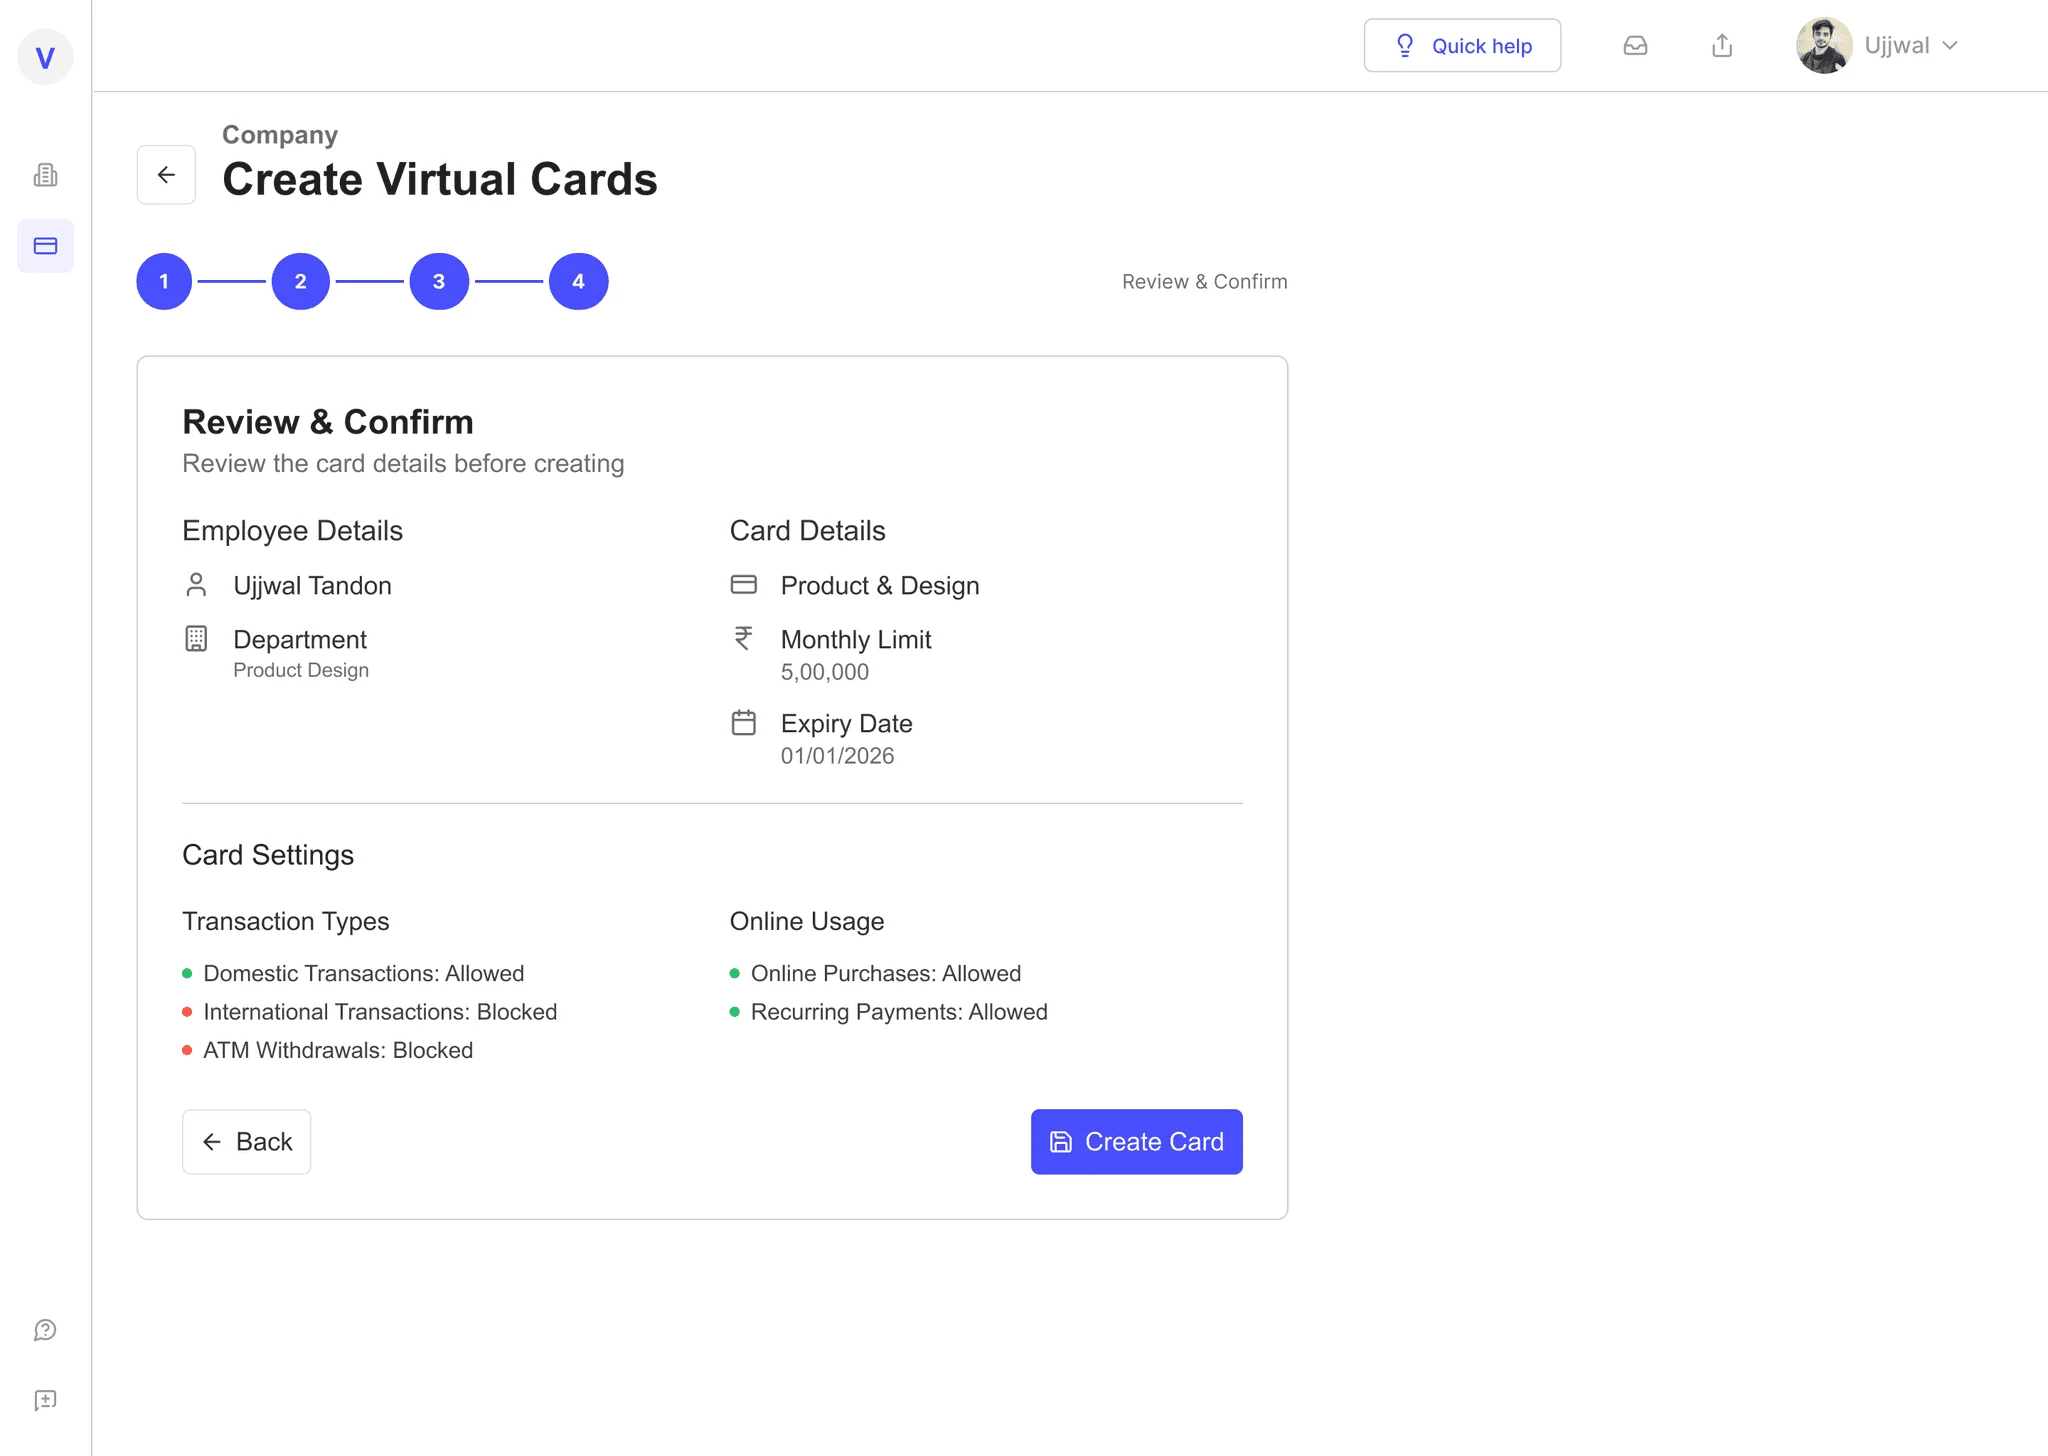Select the cards icon in sidebar
This screenshot has width=2048, height=1456.
click(x=45, y=246)
